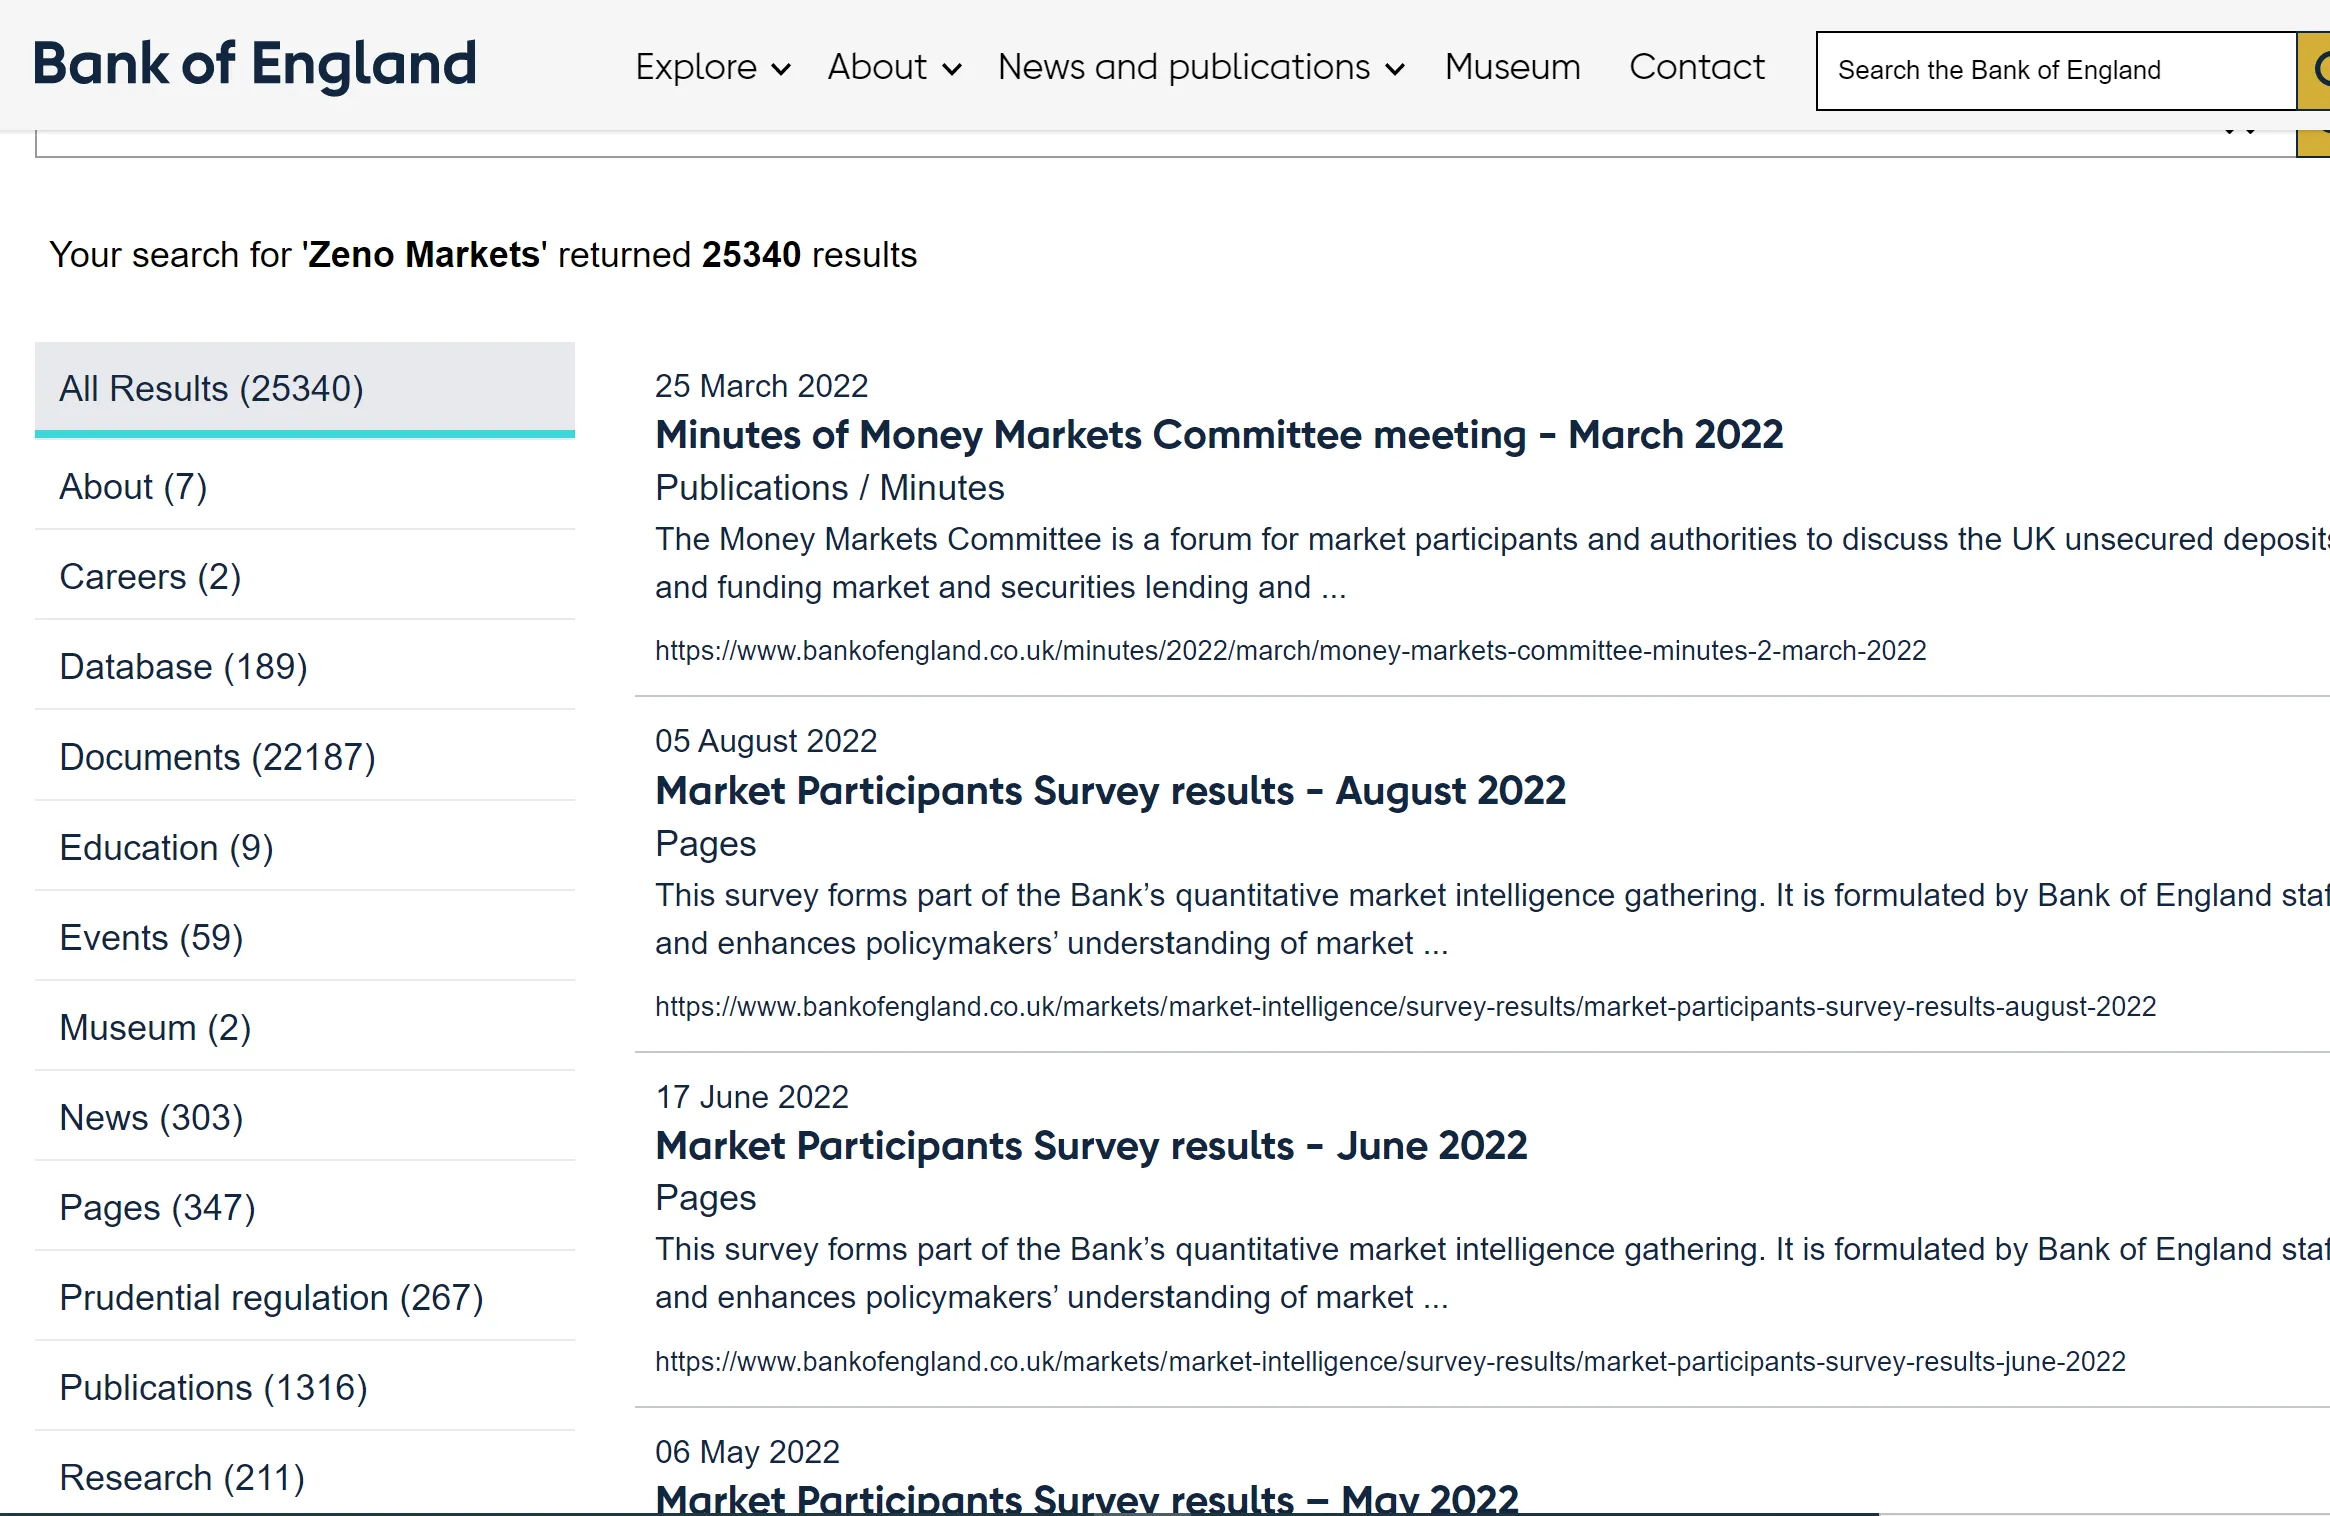Filter results by Prudential regulation (267)
The image size is (2330, 1516).
305,1297
